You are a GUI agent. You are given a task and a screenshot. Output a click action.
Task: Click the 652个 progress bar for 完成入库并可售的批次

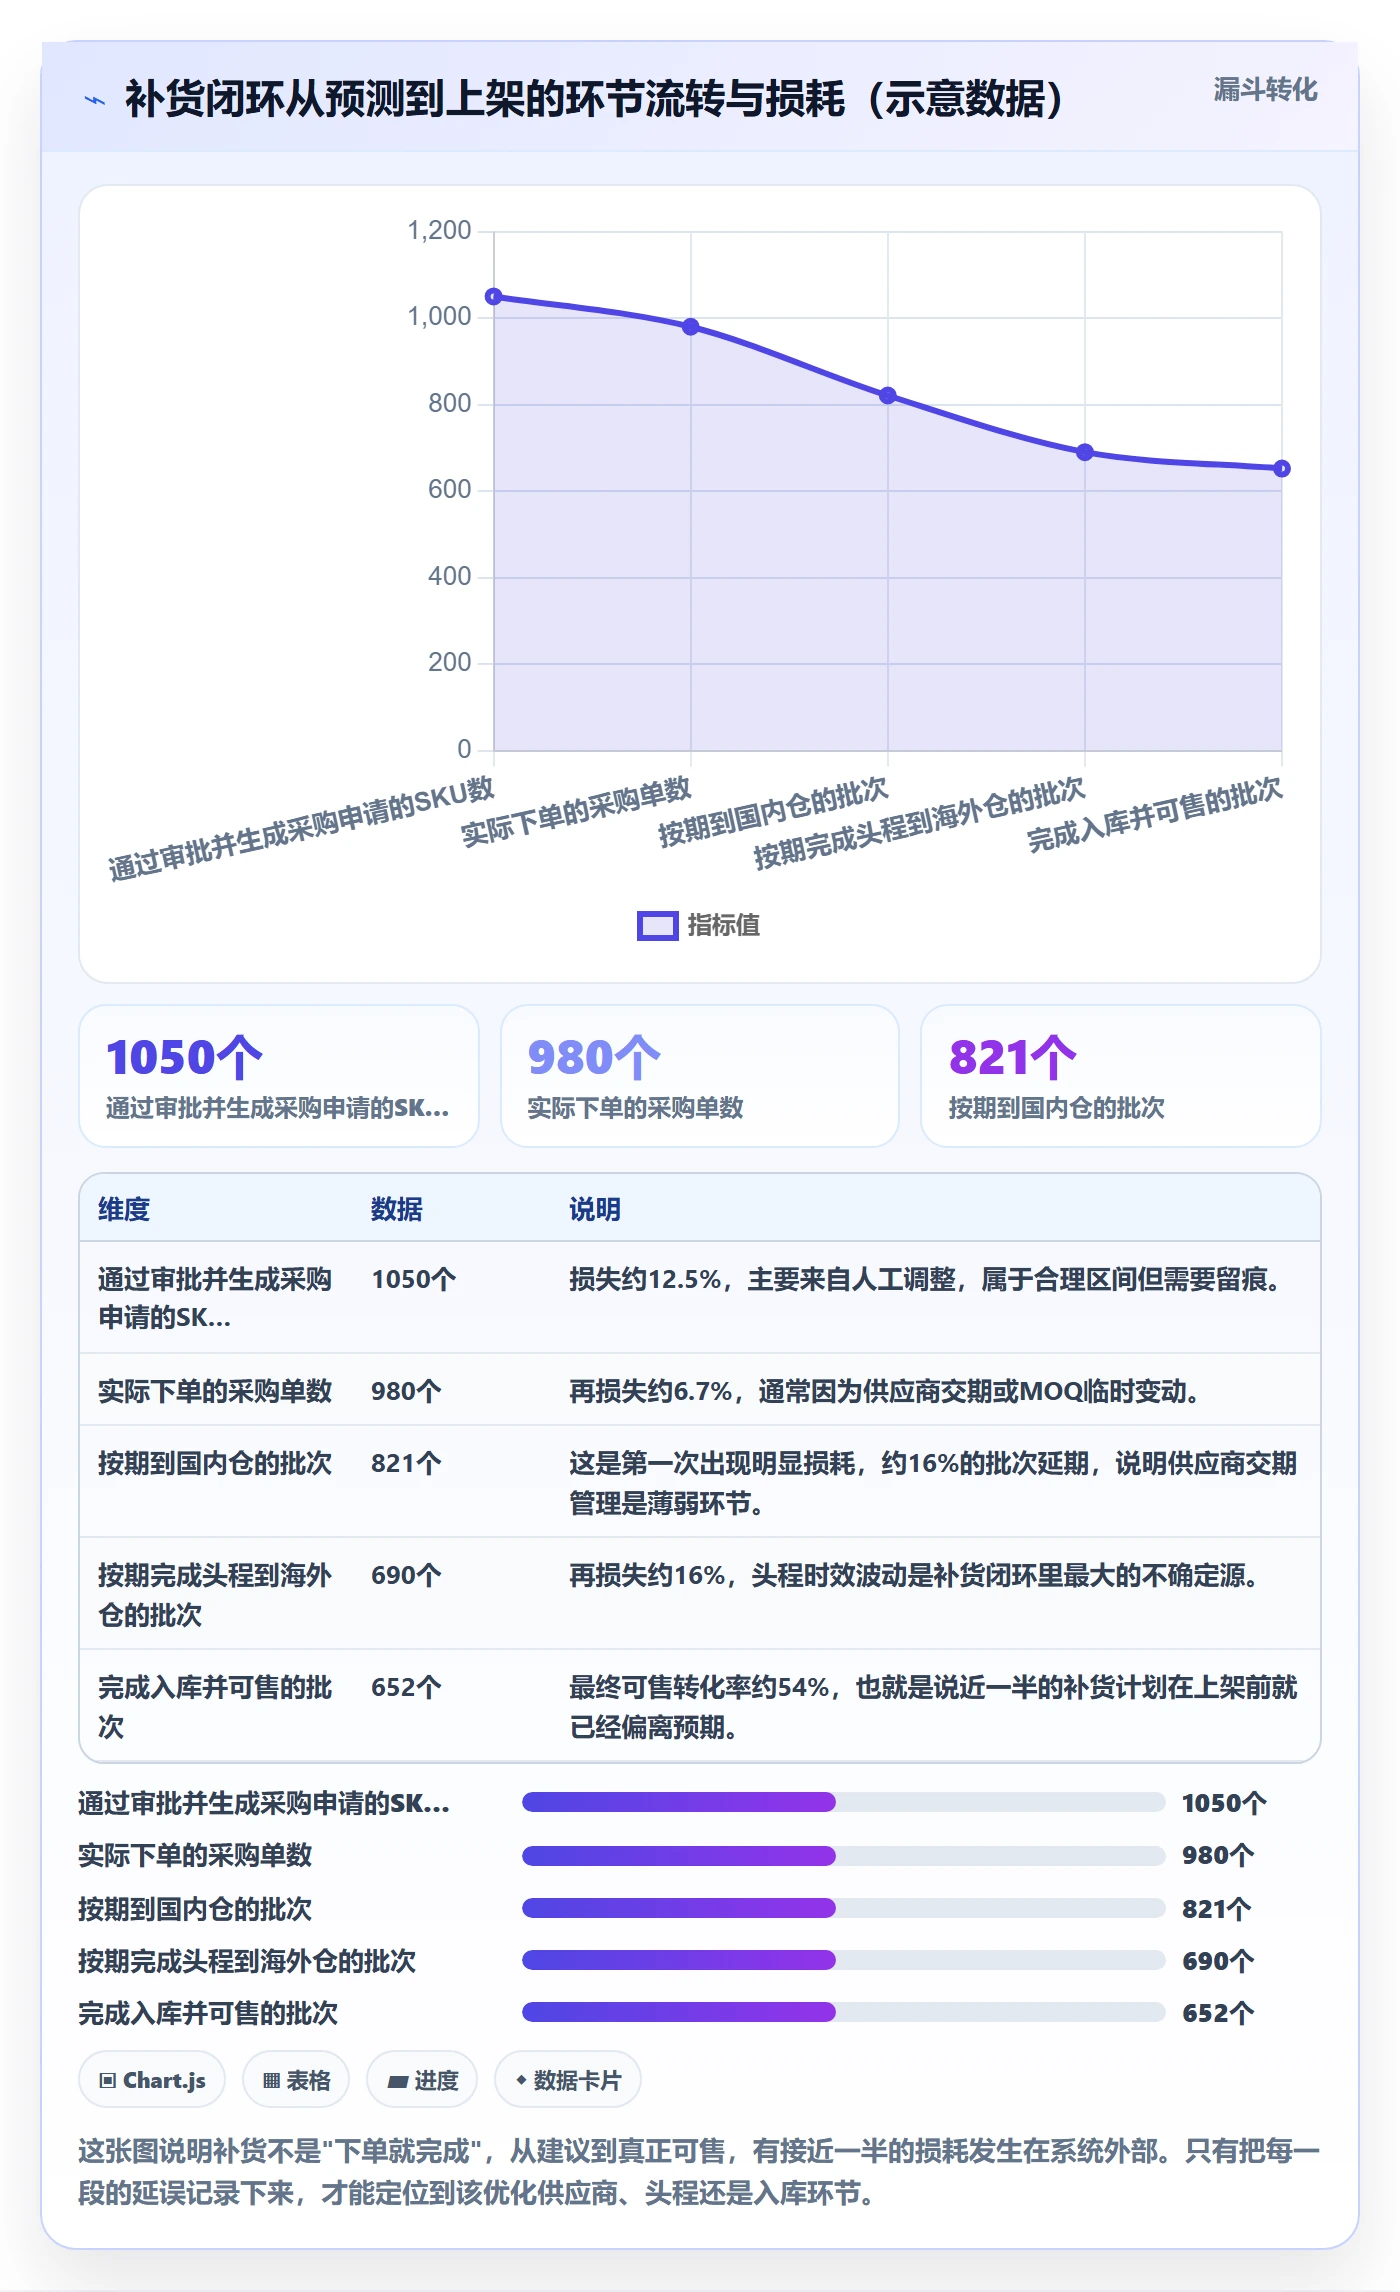pos(844,2012)
